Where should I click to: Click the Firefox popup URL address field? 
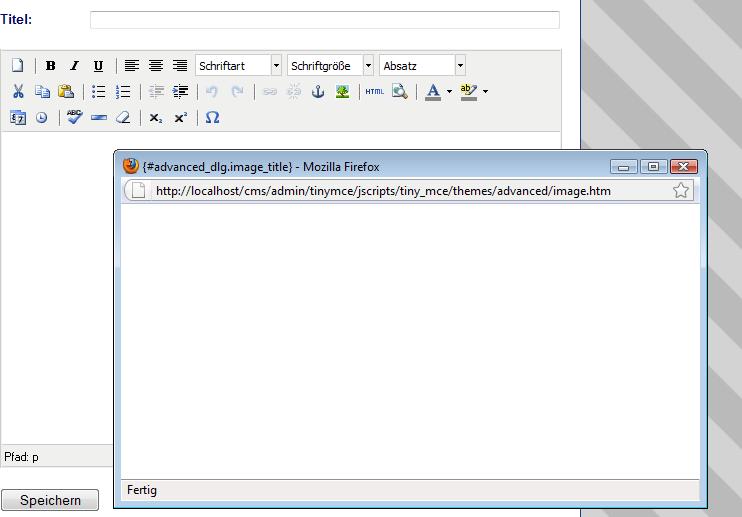tap(400, 191)
